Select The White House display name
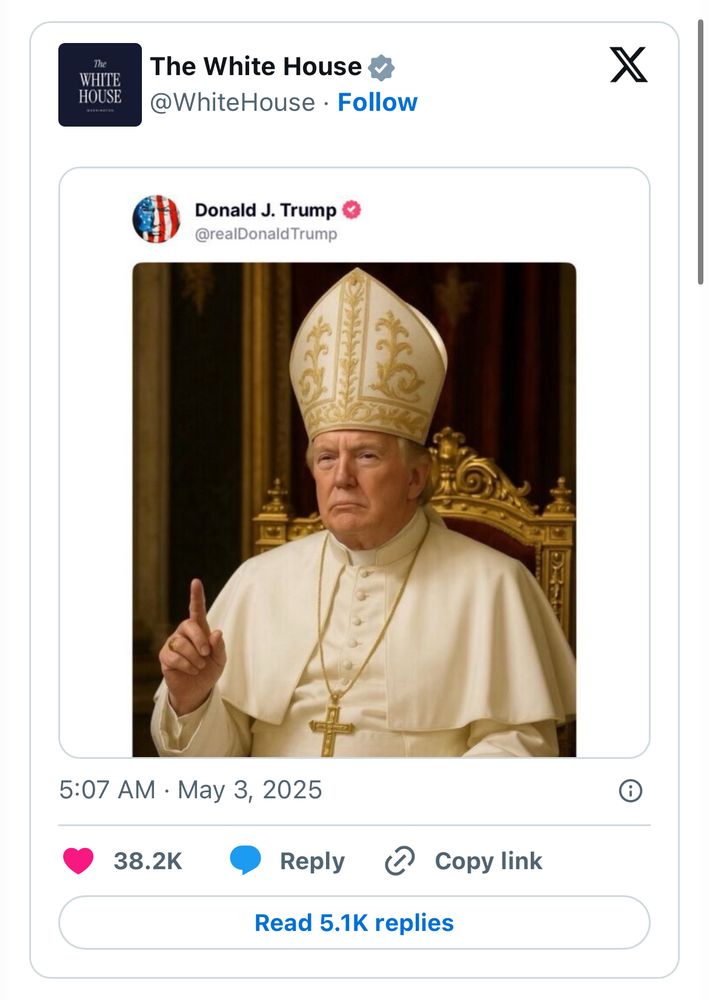 pos(256,66)
